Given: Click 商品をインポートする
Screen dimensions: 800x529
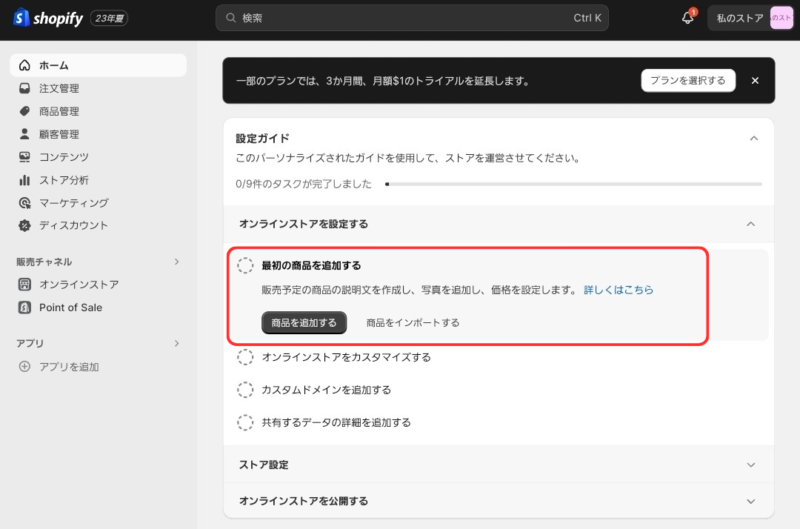Looking at the screenshot, I should pyautogui.click(x=413, y=323).
